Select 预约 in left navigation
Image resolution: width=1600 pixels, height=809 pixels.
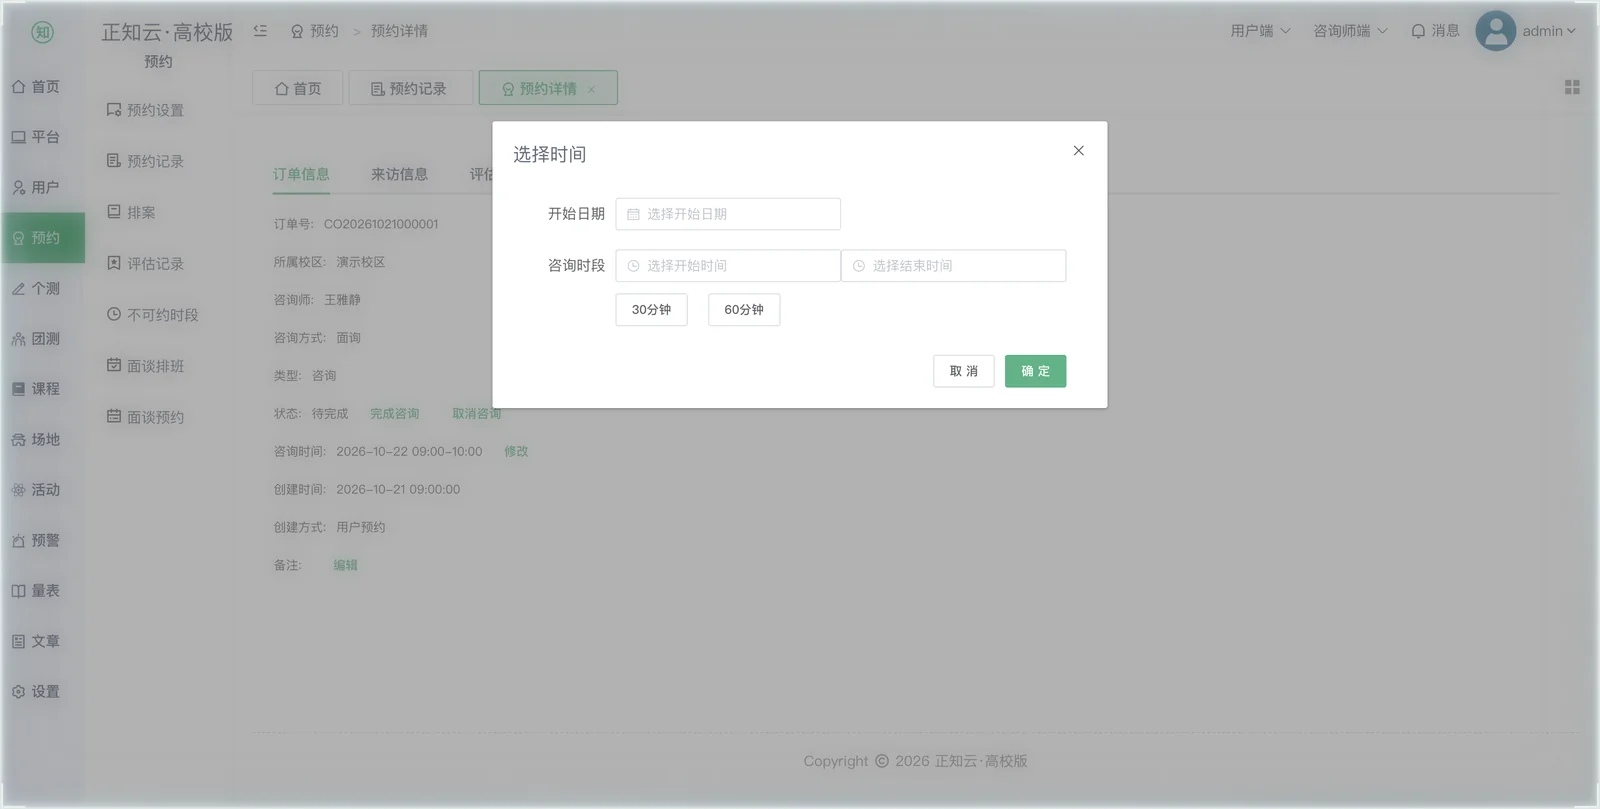pos(43,238)
